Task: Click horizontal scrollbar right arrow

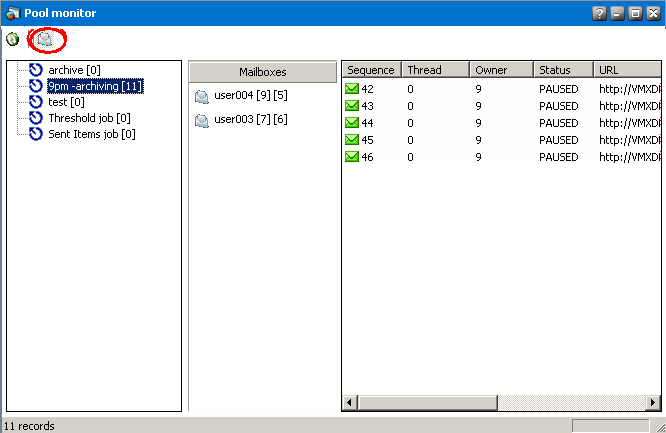Action: click(x=653, y=402)
